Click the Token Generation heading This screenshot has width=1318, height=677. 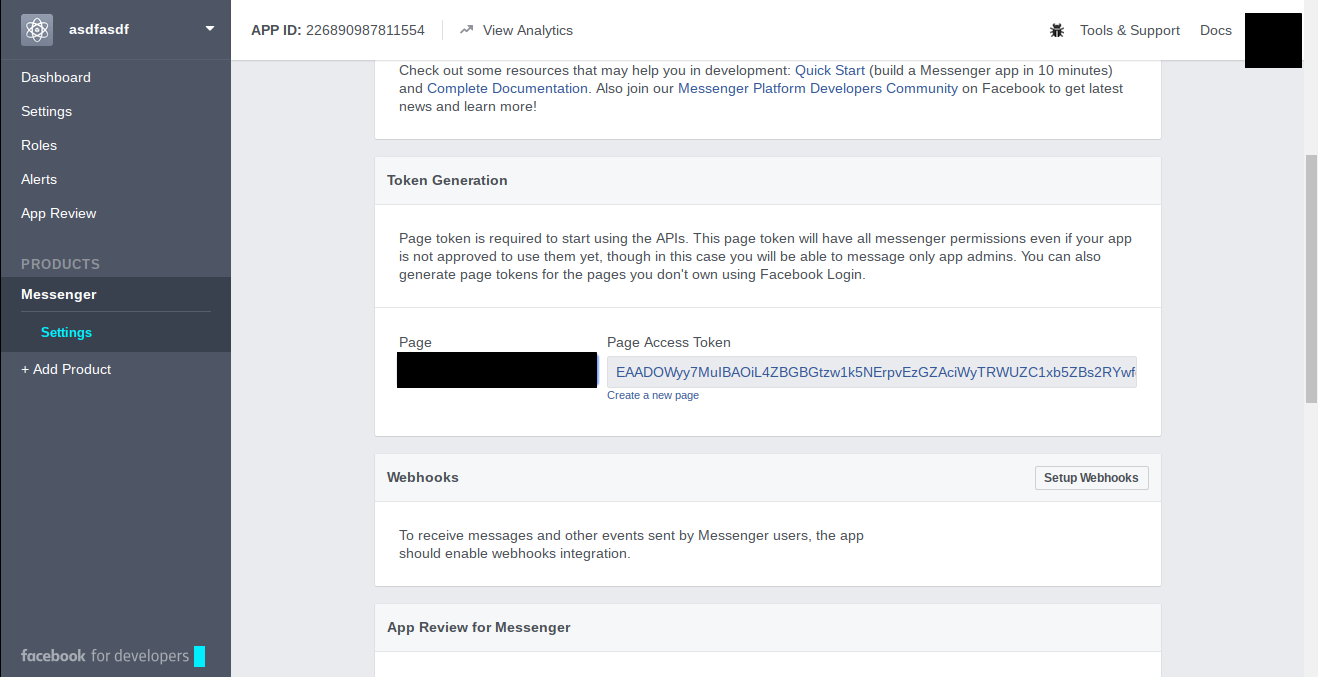pos(447,180)
